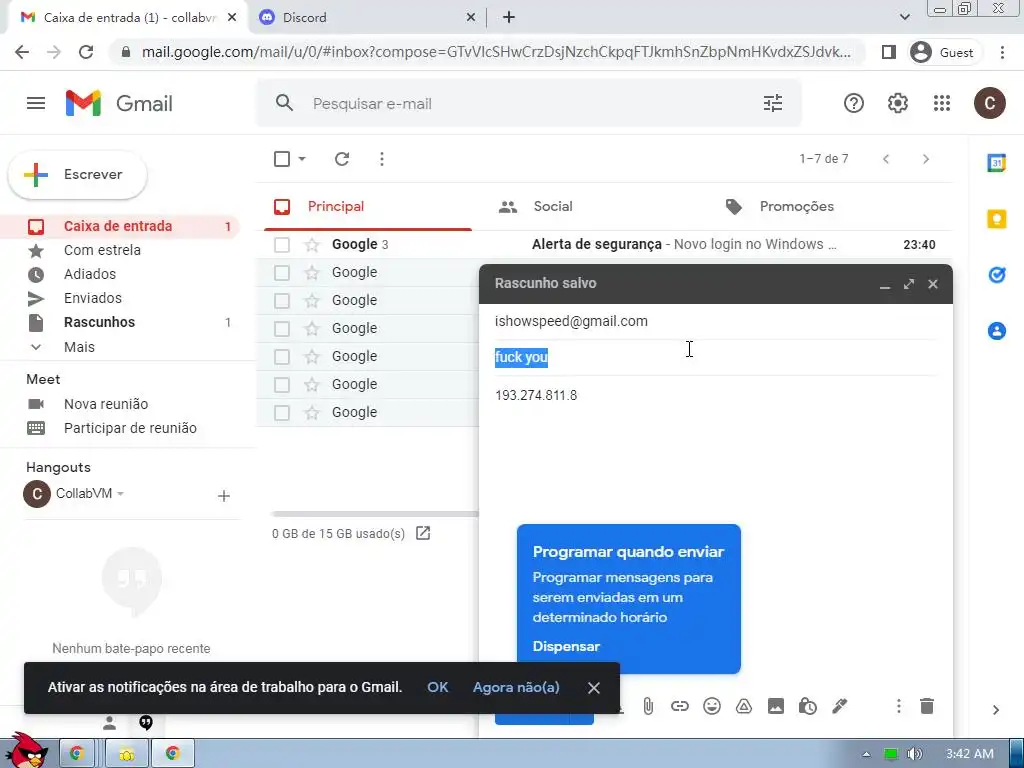Open Chrome three-dot menu
The width and height of the screenshot is (1024, 768).
coord(1002,52)
